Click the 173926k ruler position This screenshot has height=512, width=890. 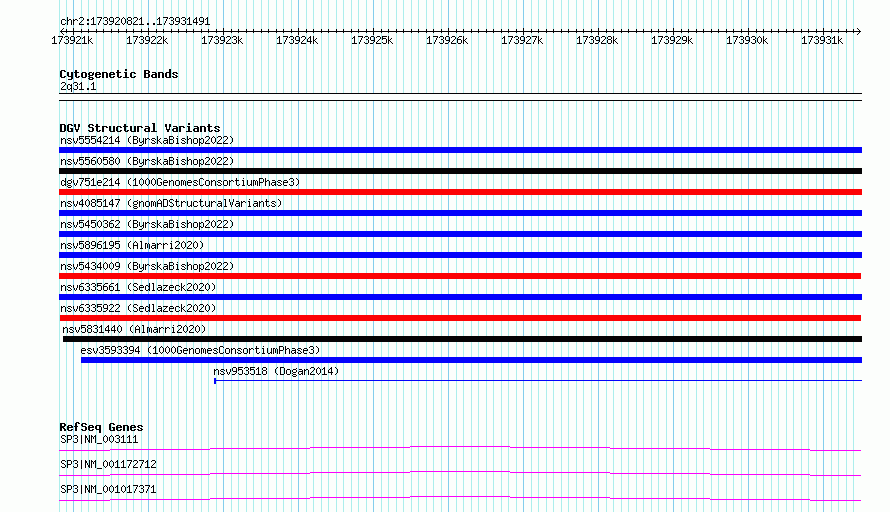(x=447, y=40)
